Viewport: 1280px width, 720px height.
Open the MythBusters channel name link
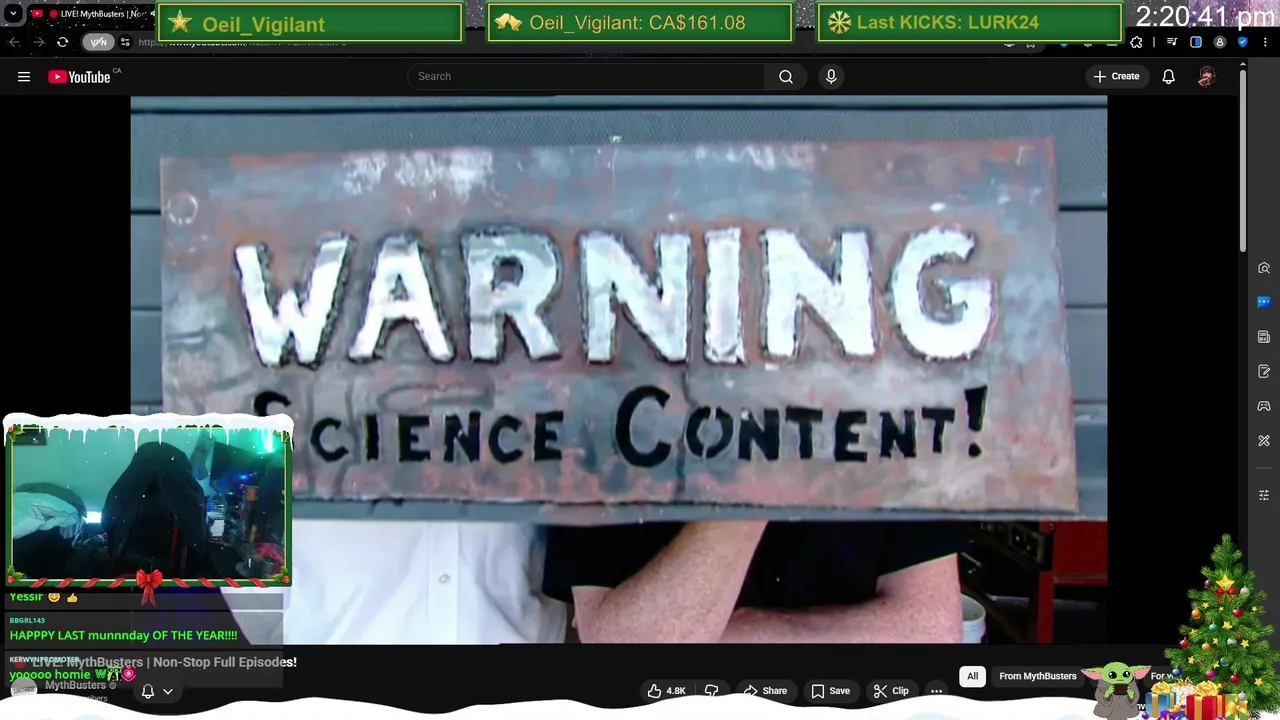tap(75, 686)
